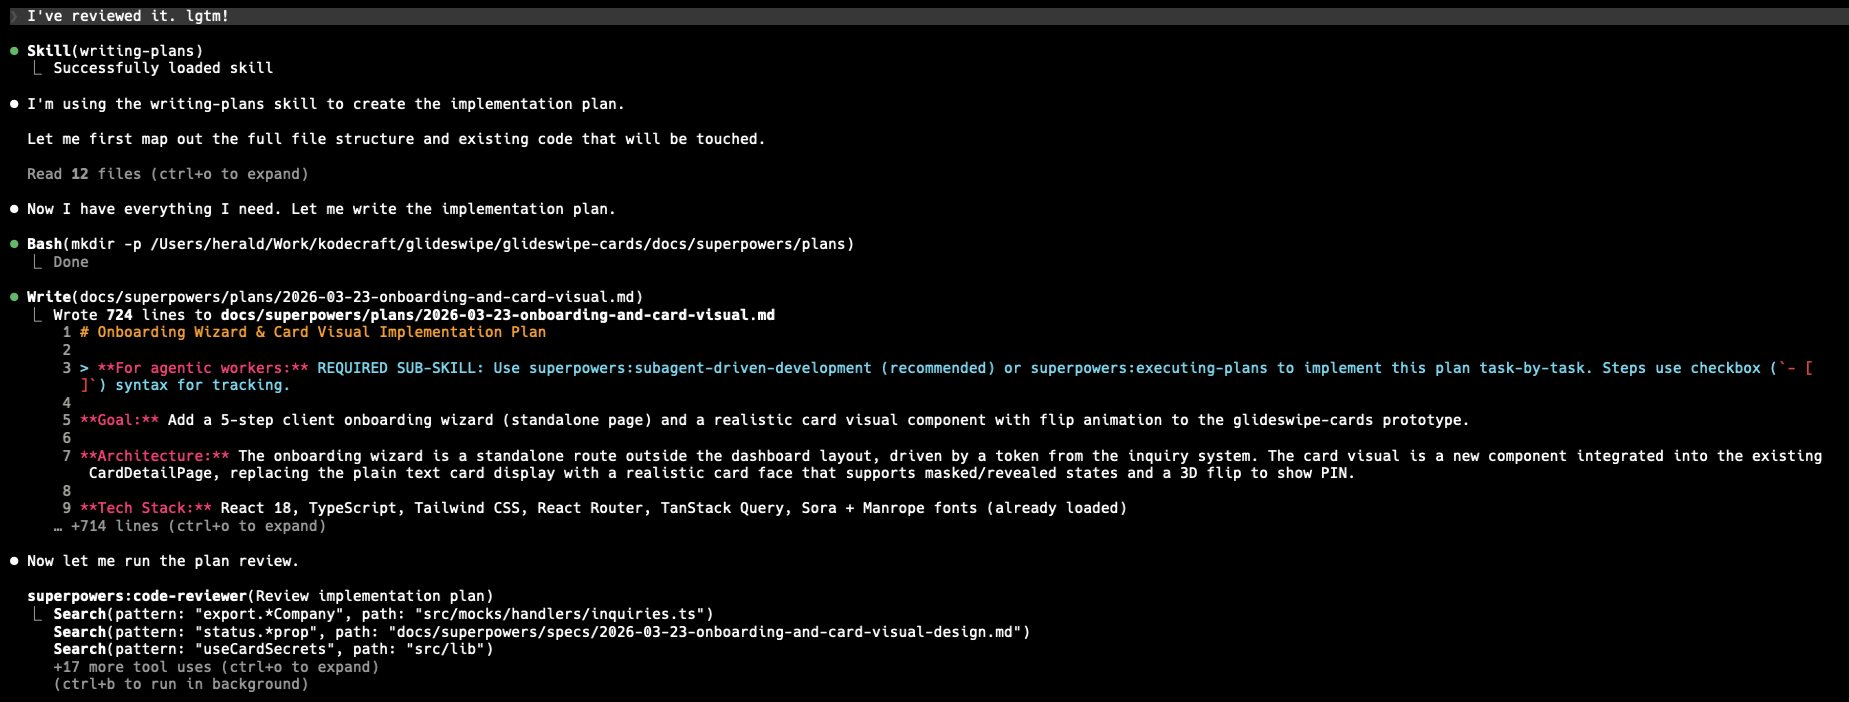Click the green status dot beside Skill(writing-plans)

click(x=14, y=51)
